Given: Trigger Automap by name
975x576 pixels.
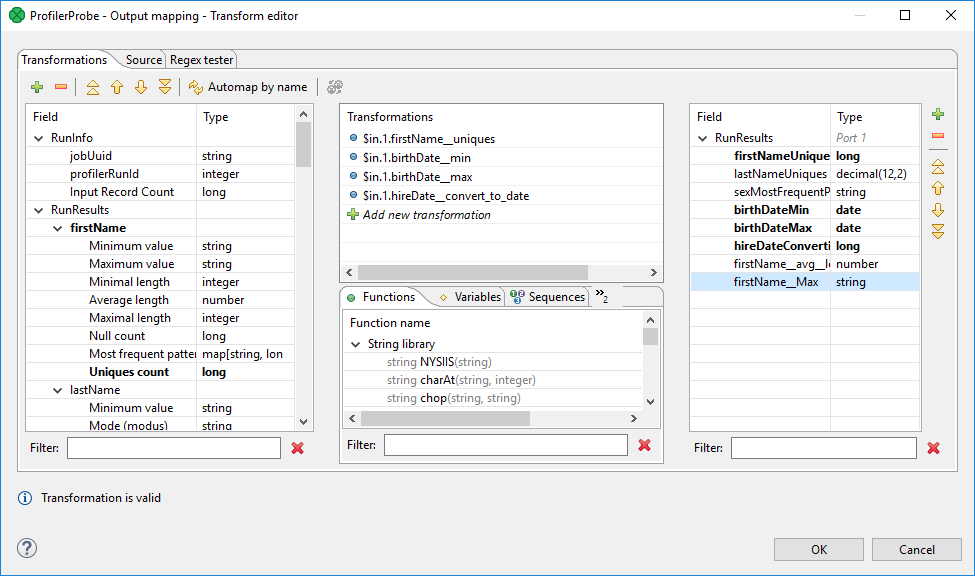Looking at the screenshot, I should [x=249, y=87].
